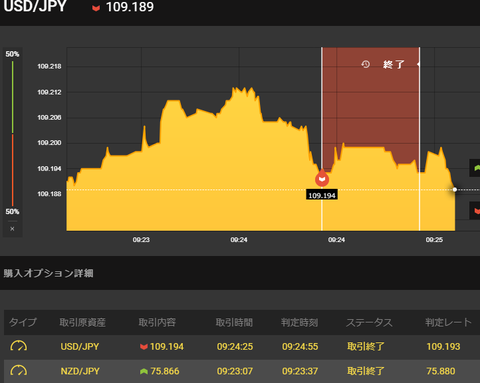Screen dimensions: 480x383
Task: Click the red entry-point marker on the chart
Action: pyautogui.click(x=322, y=178)
